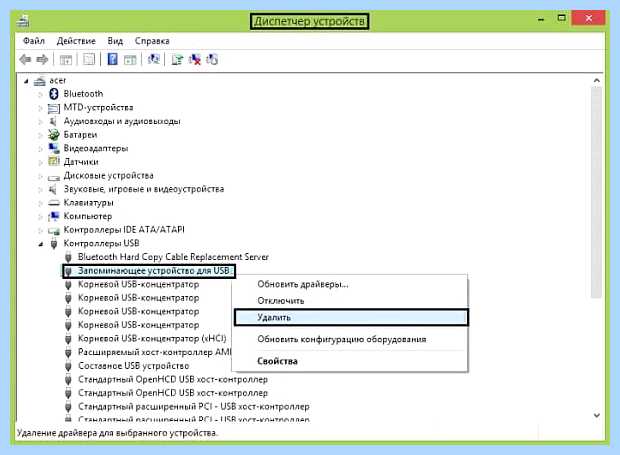
Task: Open the Действие menu
Action: click(76, 41)
